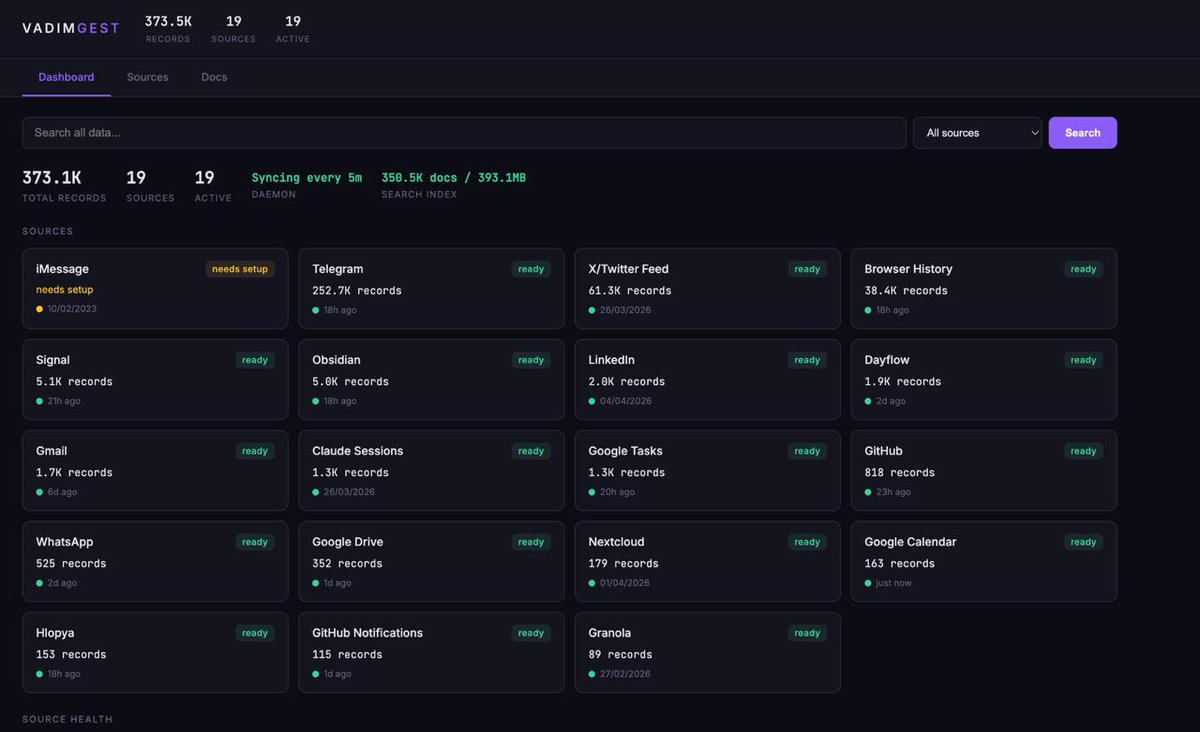Click the VADIMGEST logo
Viewport: 1200px width, 732px height.
[x=71, y=28]
